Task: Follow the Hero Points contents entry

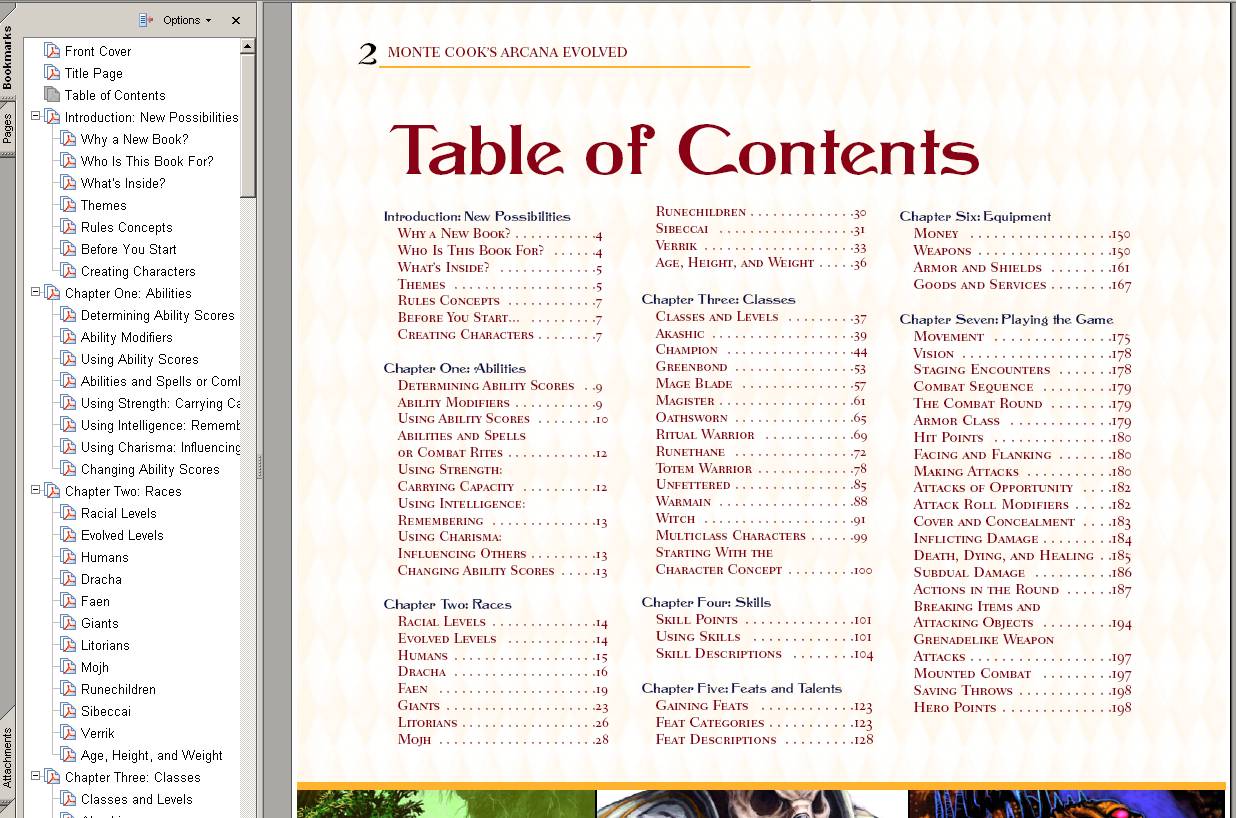Action: 1022,708
